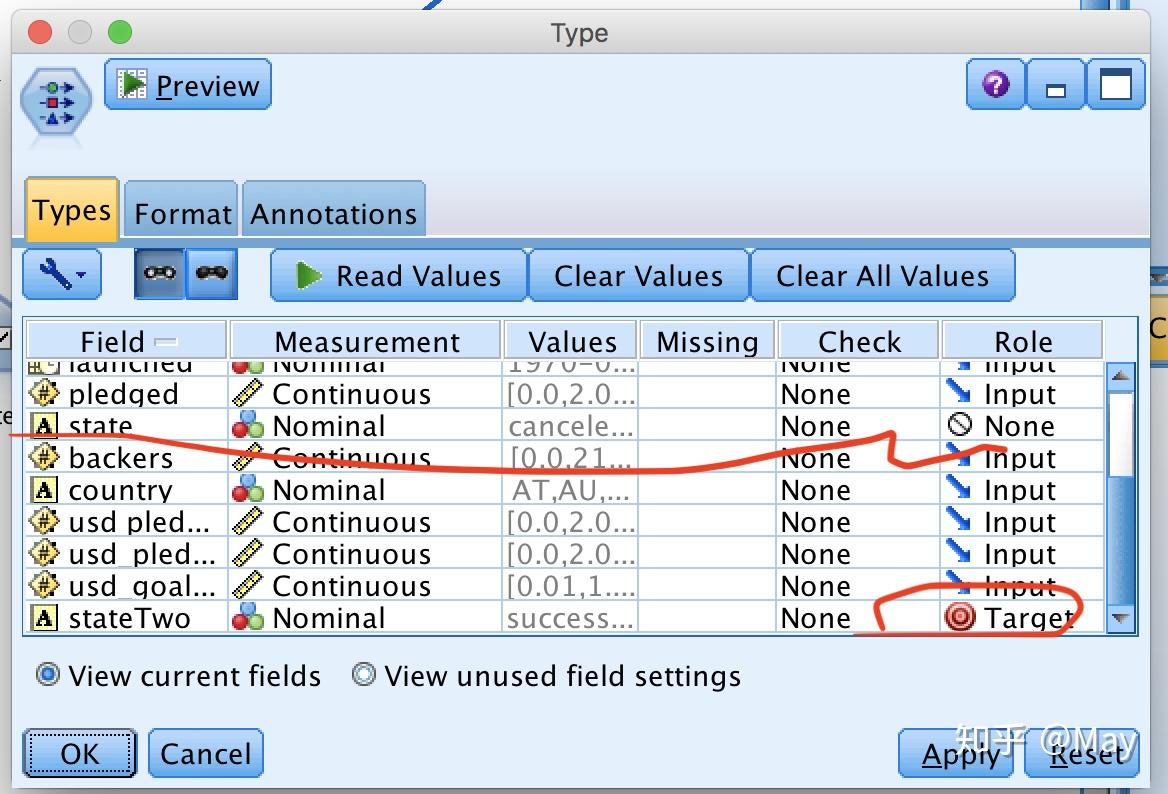Toggle the dark sunglasses icon button
This screenshot has width=1168, height=794.
[212, 274]
